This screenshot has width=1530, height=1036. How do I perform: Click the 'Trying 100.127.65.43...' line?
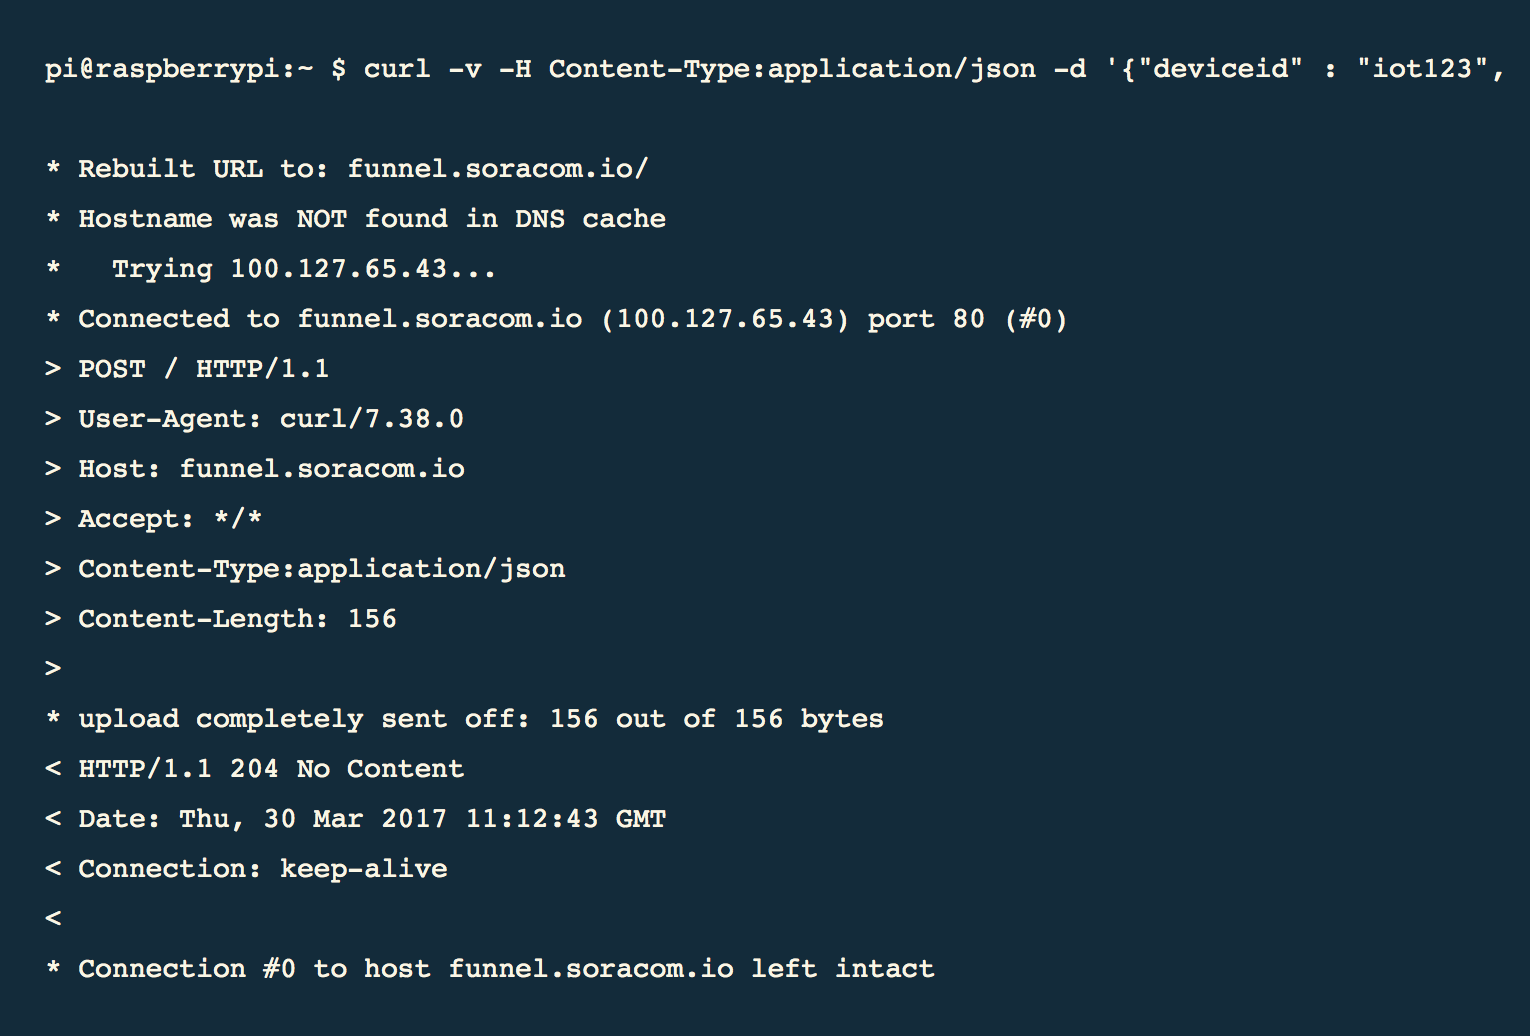(303, 269)
